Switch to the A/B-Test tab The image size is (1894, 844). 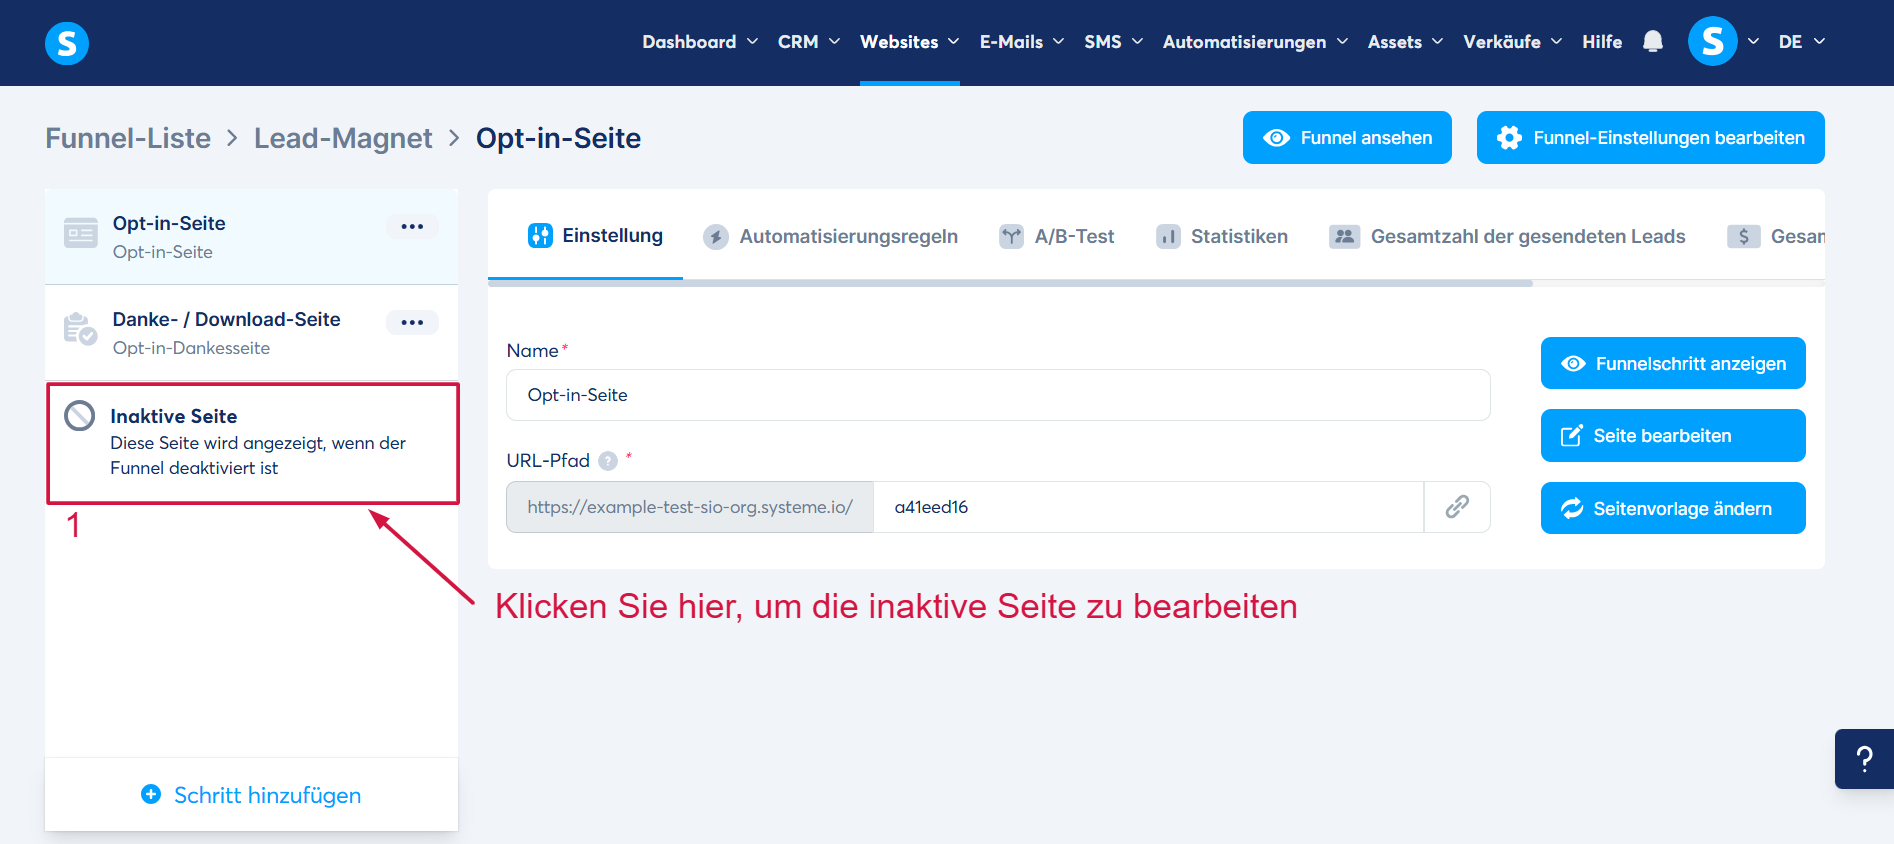[x=1056, y=237]
